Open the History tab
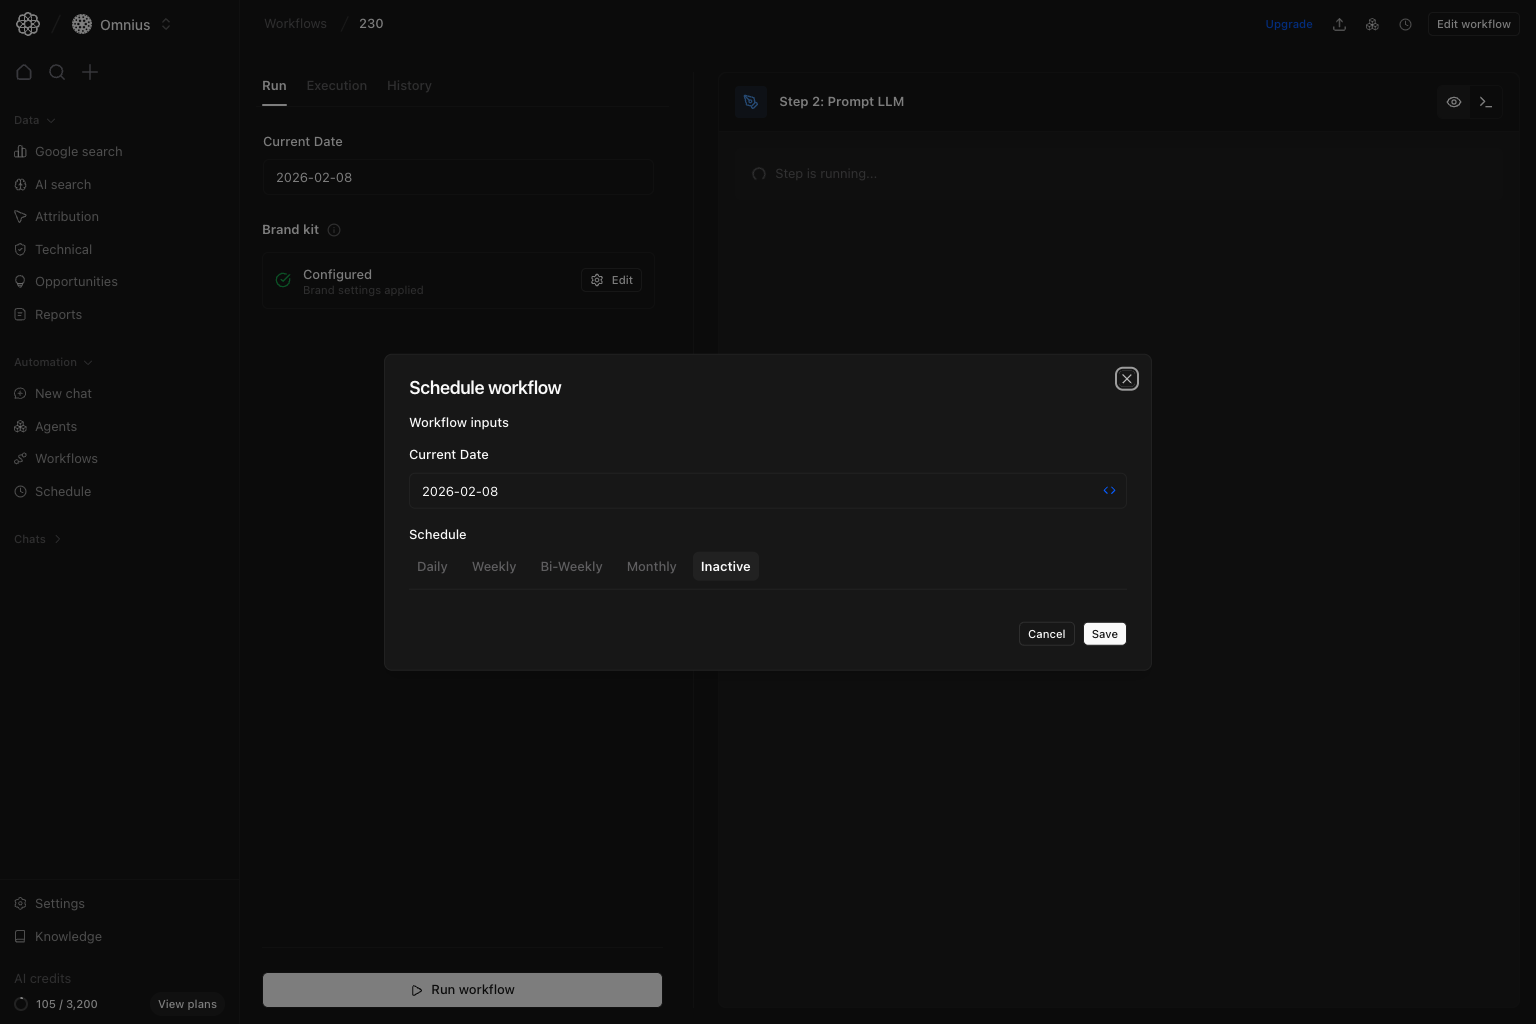The image size is (1536, 1024). [x=409, y=85]
